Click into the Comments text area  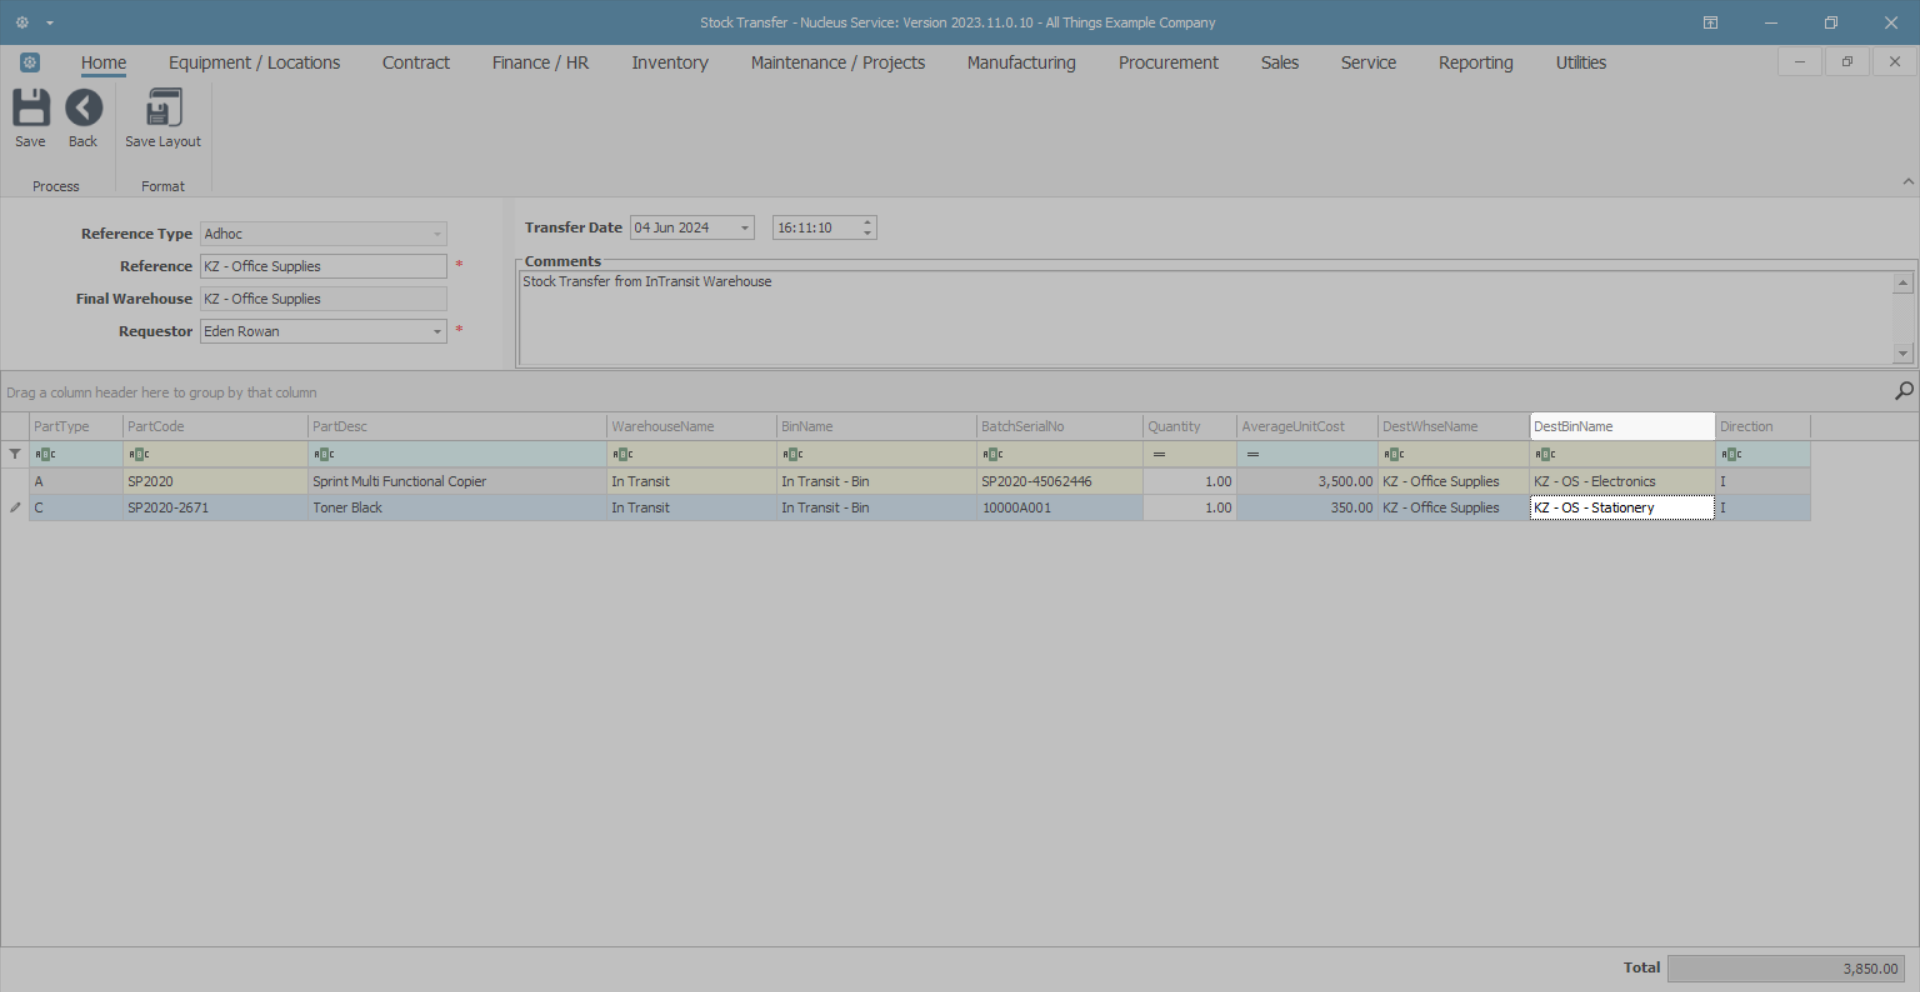pyautogui.click(x=1205, y=318)
